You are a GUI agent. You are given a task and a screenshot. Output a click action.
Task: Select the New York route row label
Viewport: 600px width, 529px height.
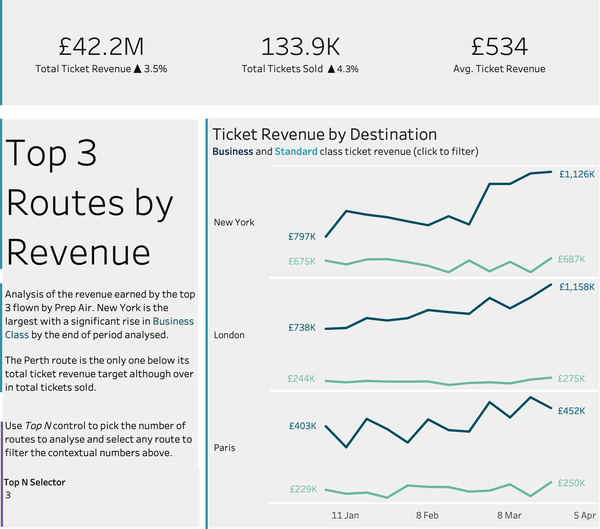pyautogui.click(x=234, y=222)
